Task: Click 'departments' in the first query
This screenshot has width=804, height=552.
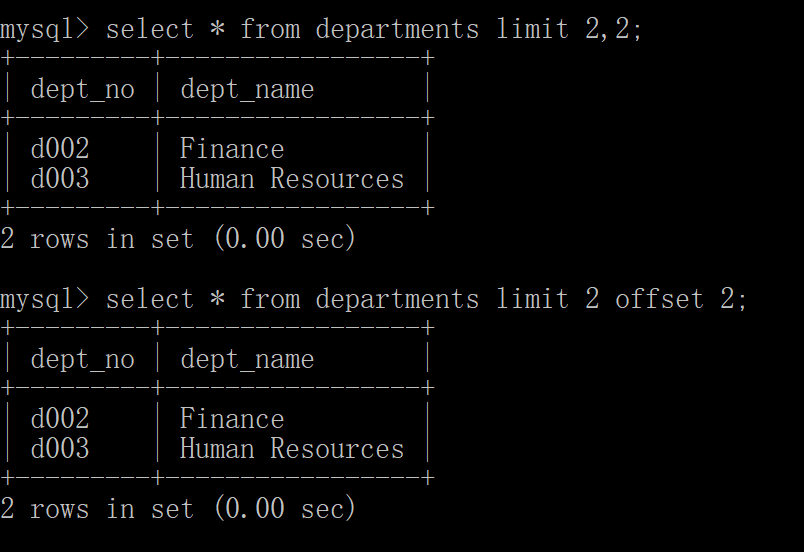Action: coord(397,29)
